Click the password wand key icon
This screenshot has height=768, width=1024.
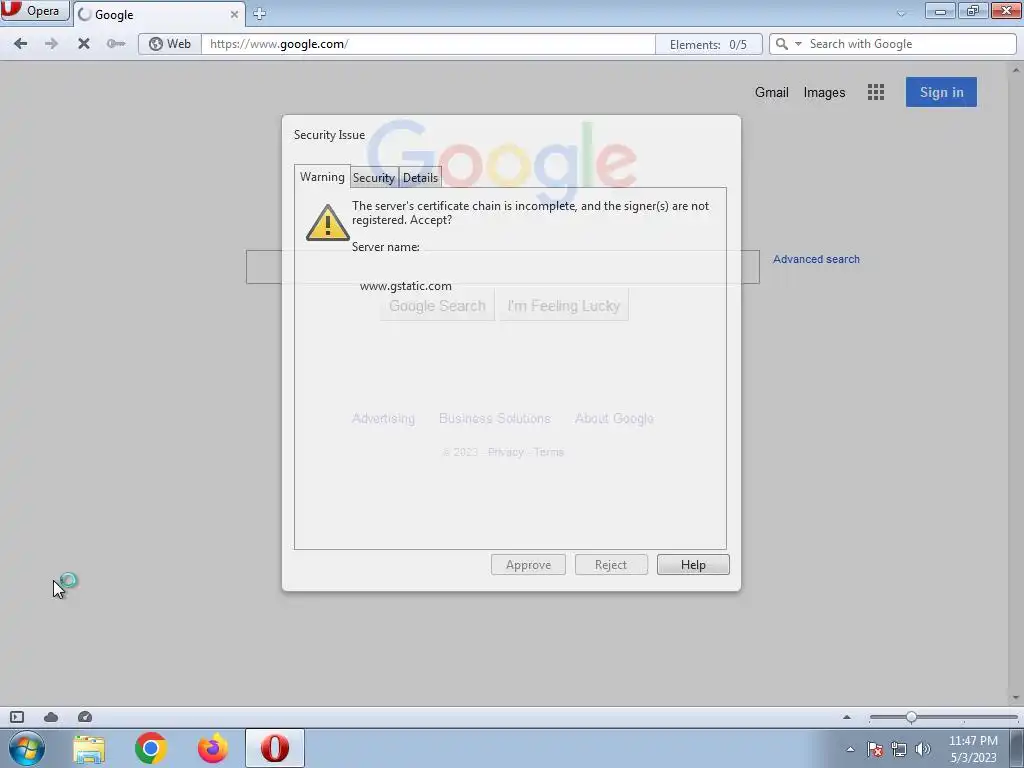click(116, 44)
